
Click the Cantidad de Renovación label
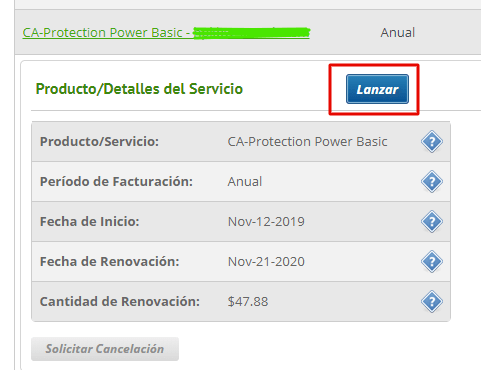coord(120,302)
